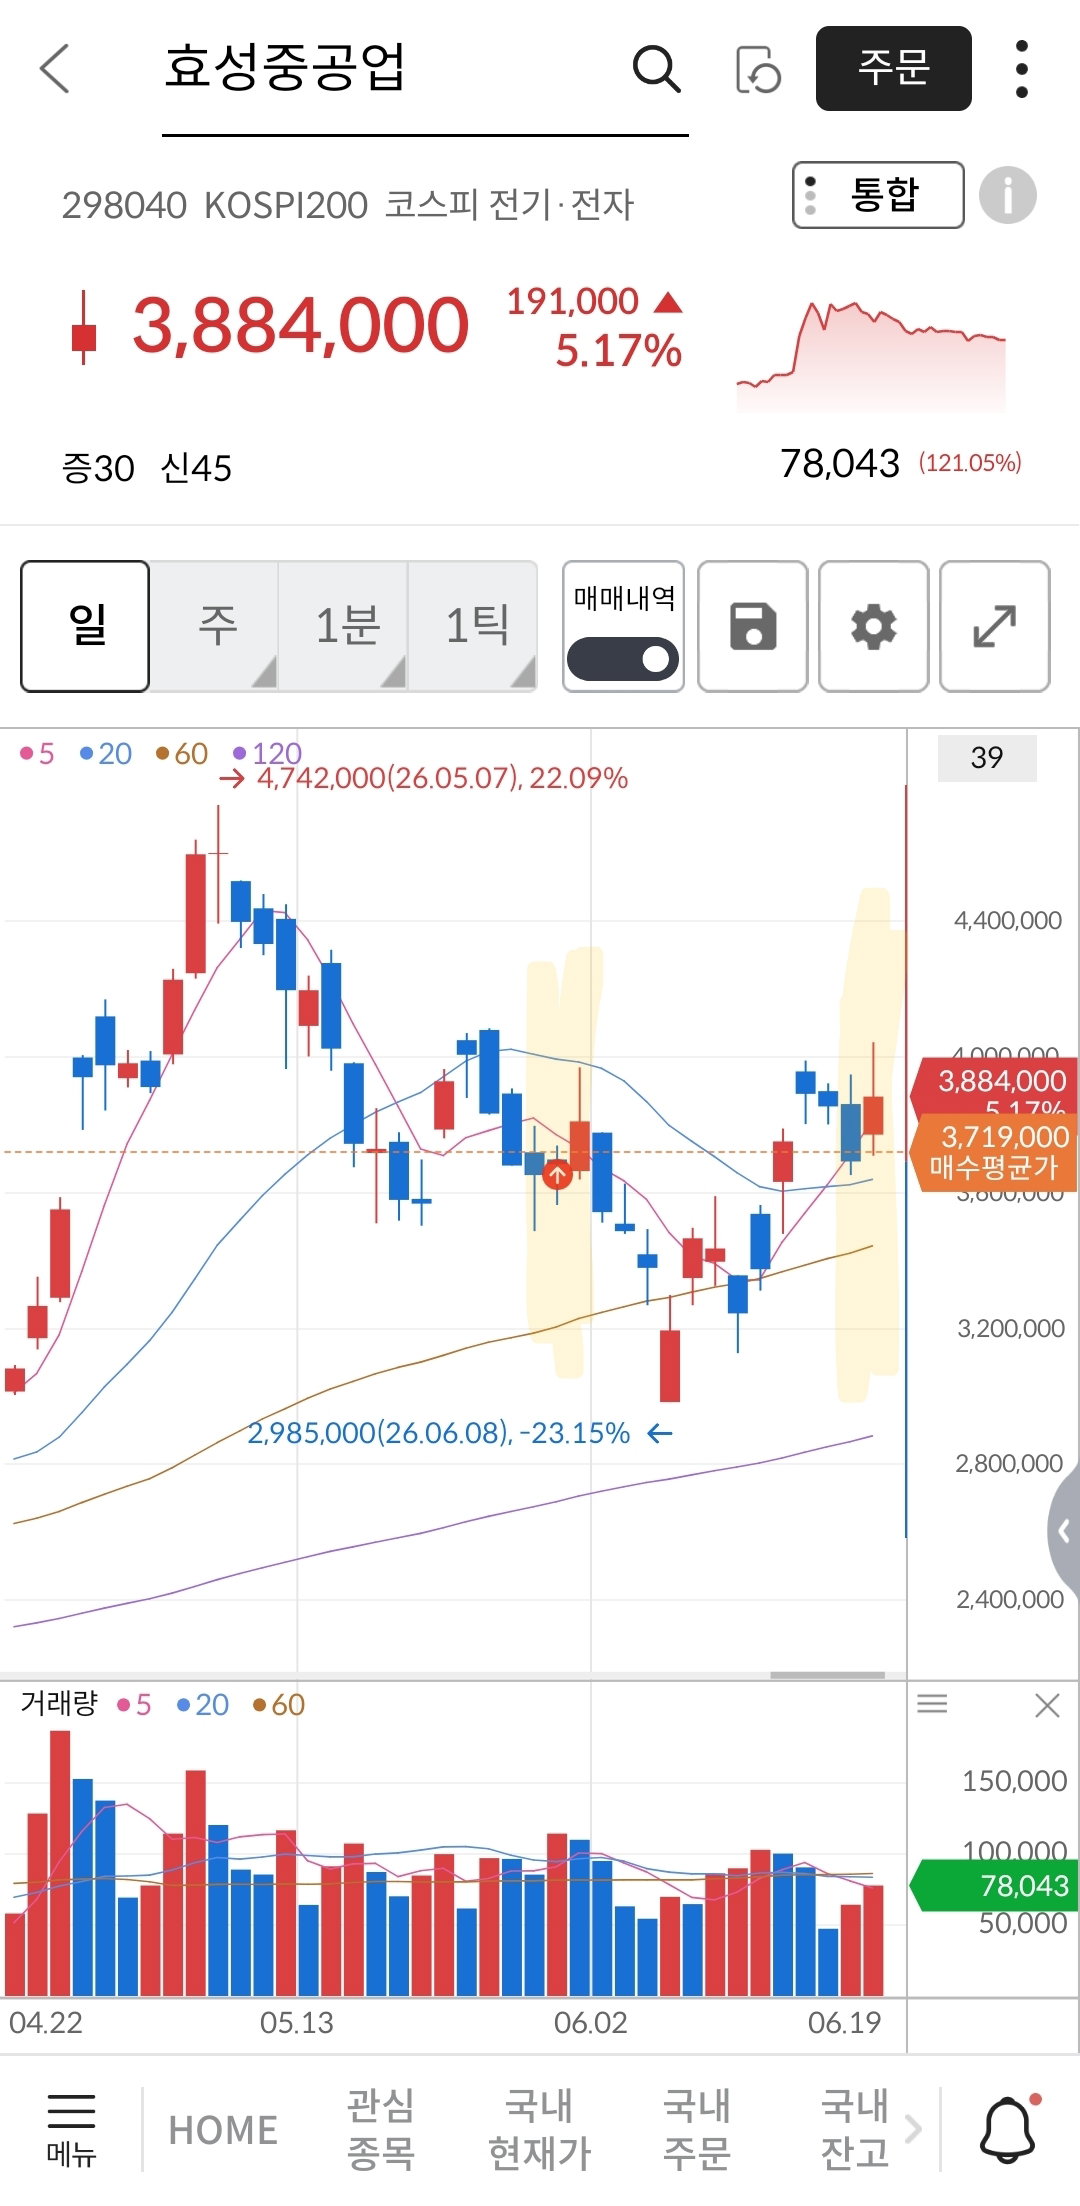Expand the side panel gray chevron handle
Screen dimensions: 1080x2206
coord(1064,1531)
